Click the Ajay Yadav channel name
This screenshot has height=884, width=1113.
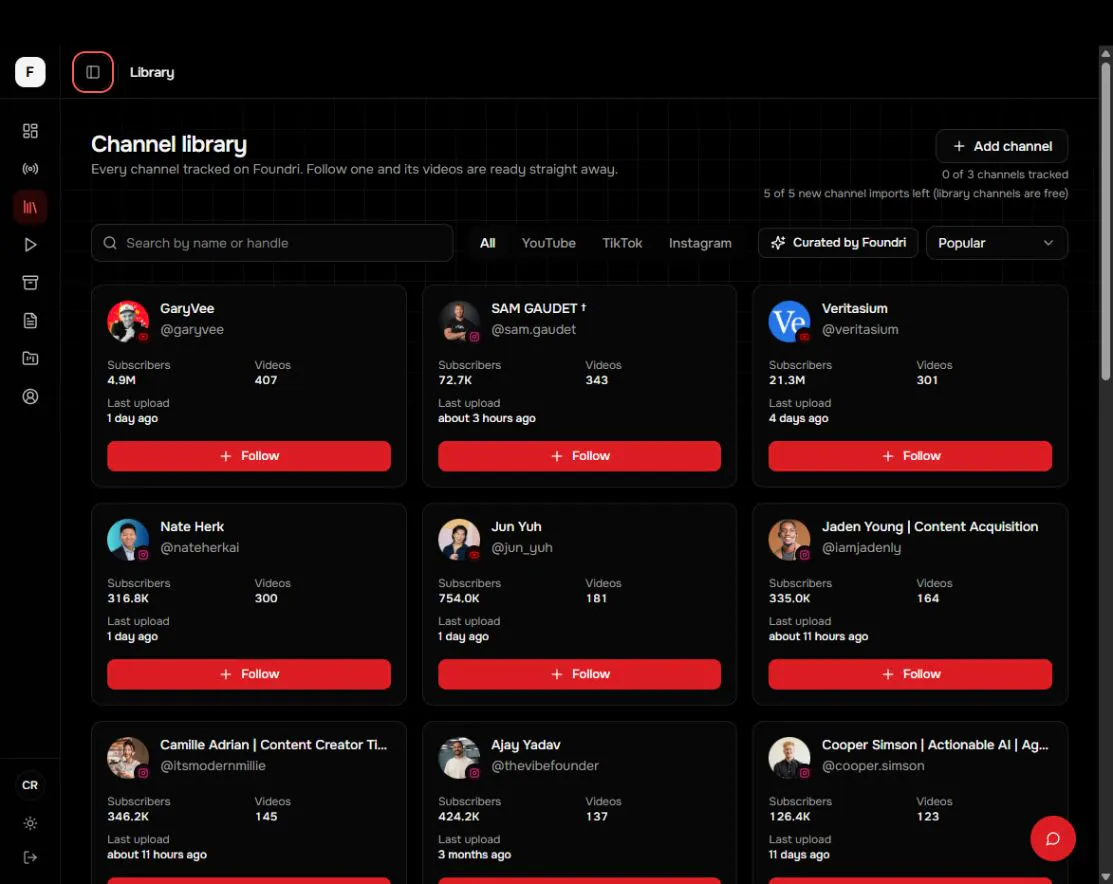click(x=526, y=745)
